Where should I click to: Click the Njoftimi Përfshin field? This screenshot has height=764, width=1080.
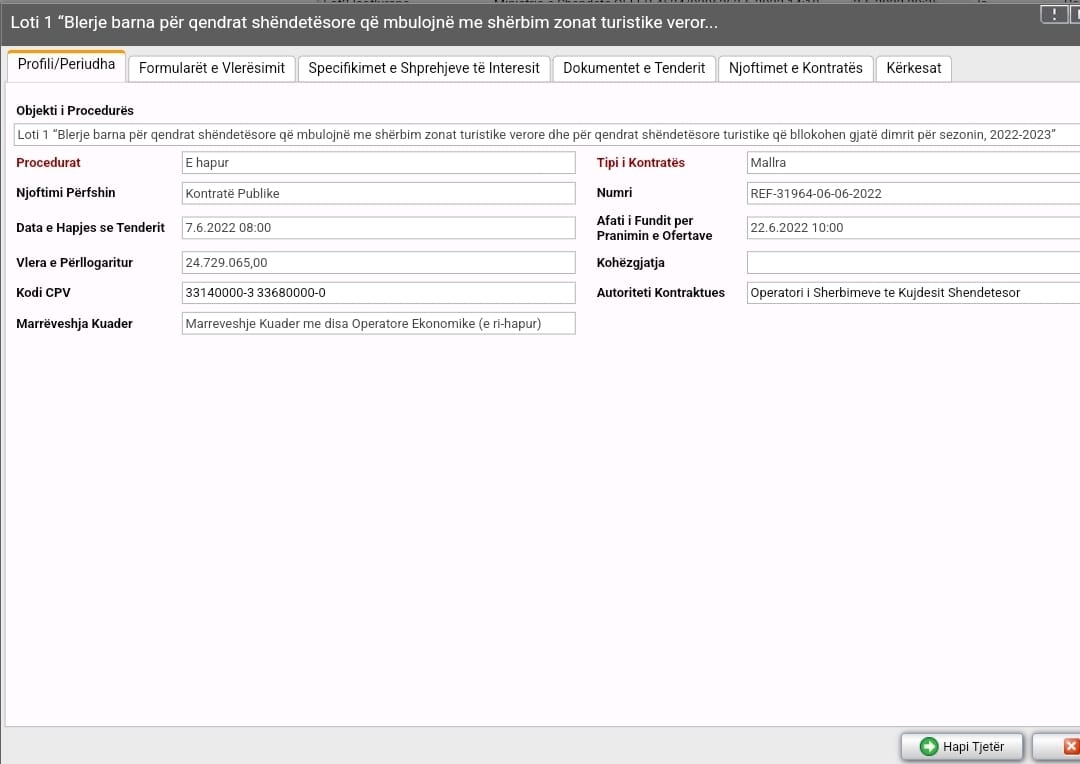tap(378, 193)
